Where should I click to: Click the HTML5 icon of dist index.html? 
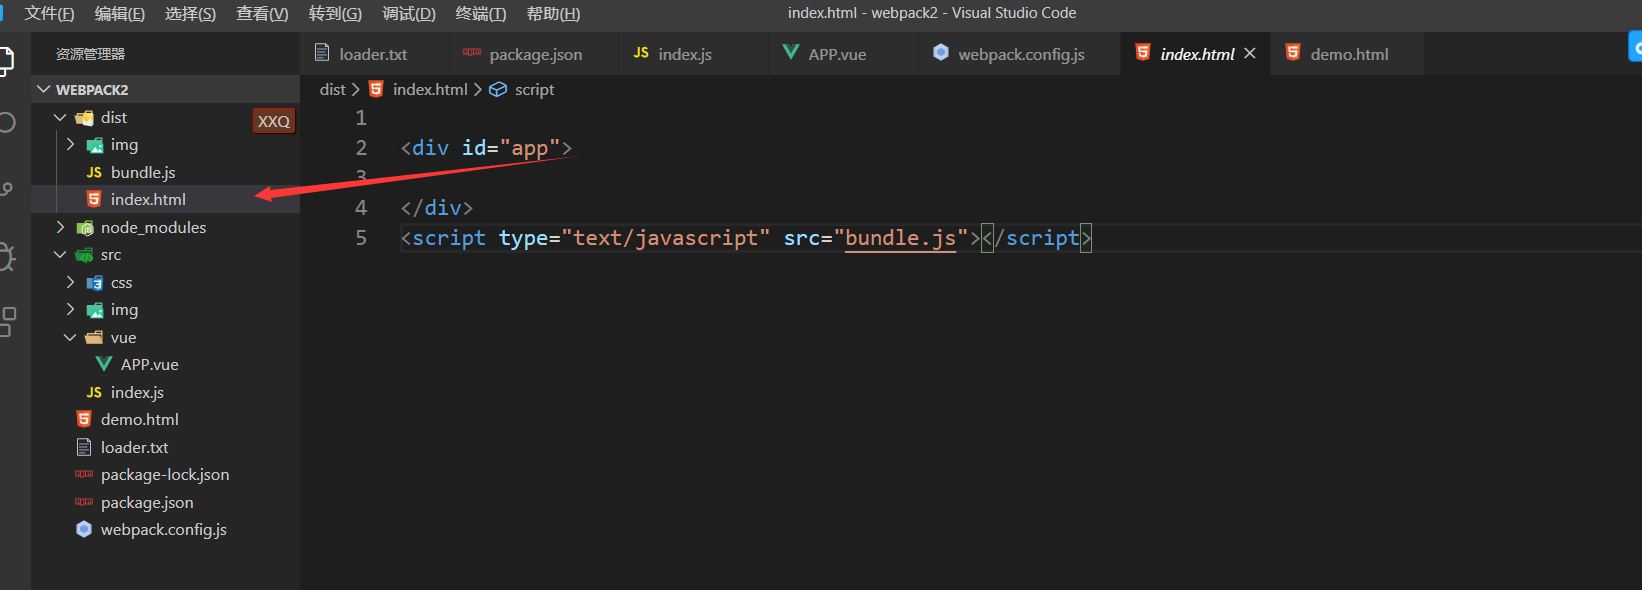94,199
